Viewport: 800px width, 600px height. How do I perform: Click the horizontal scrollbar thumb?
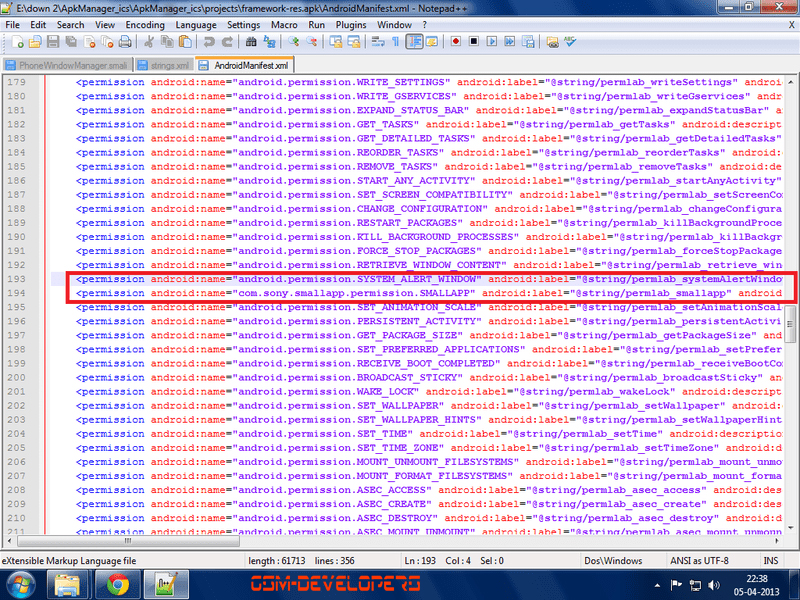128,541
